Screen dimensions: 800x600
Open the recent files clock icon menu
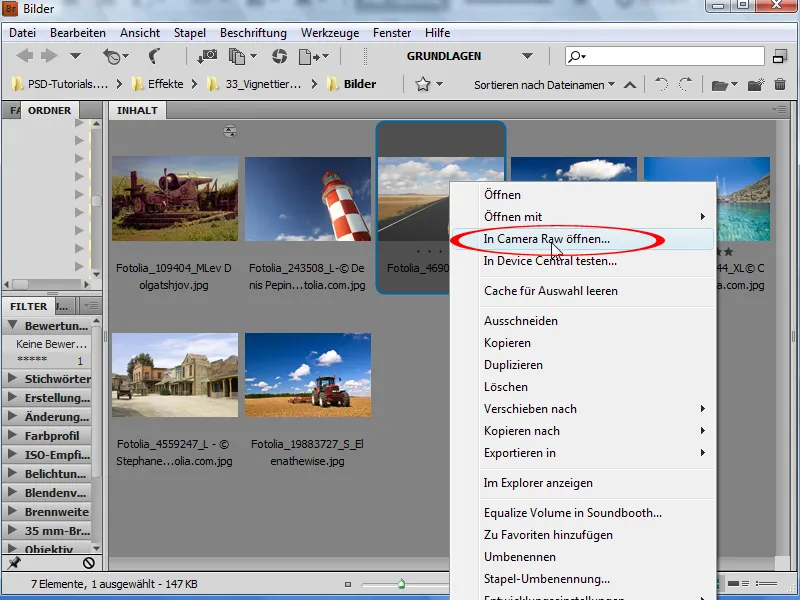click(x=115, y=56)
